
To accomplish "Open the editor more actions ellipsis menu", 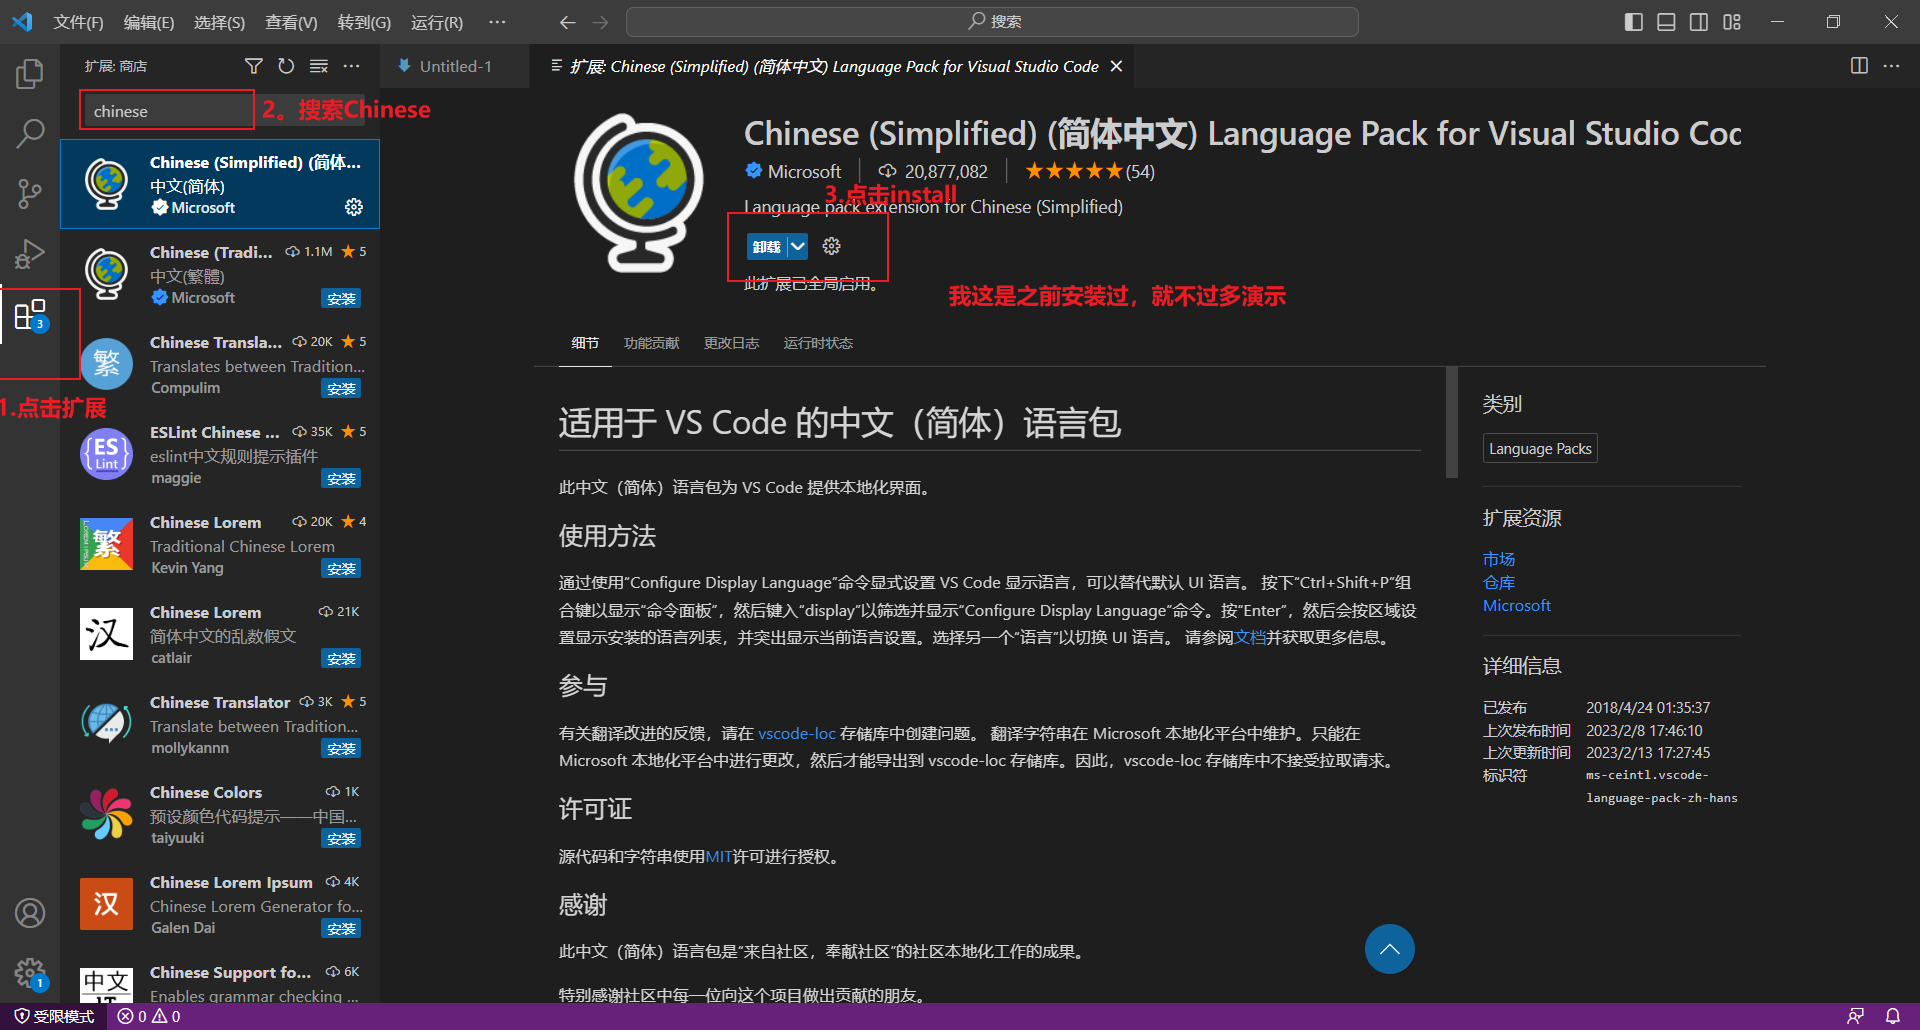I will point(1892,65).
